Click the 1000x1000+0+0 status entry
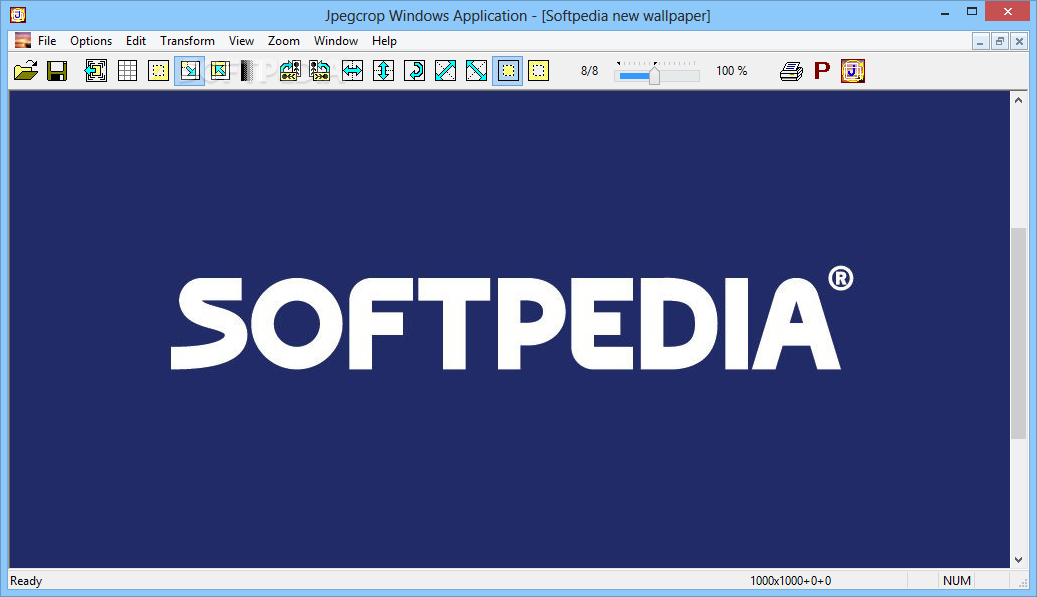This screenshot has height=597, width=1037. (x=790, y=580)
